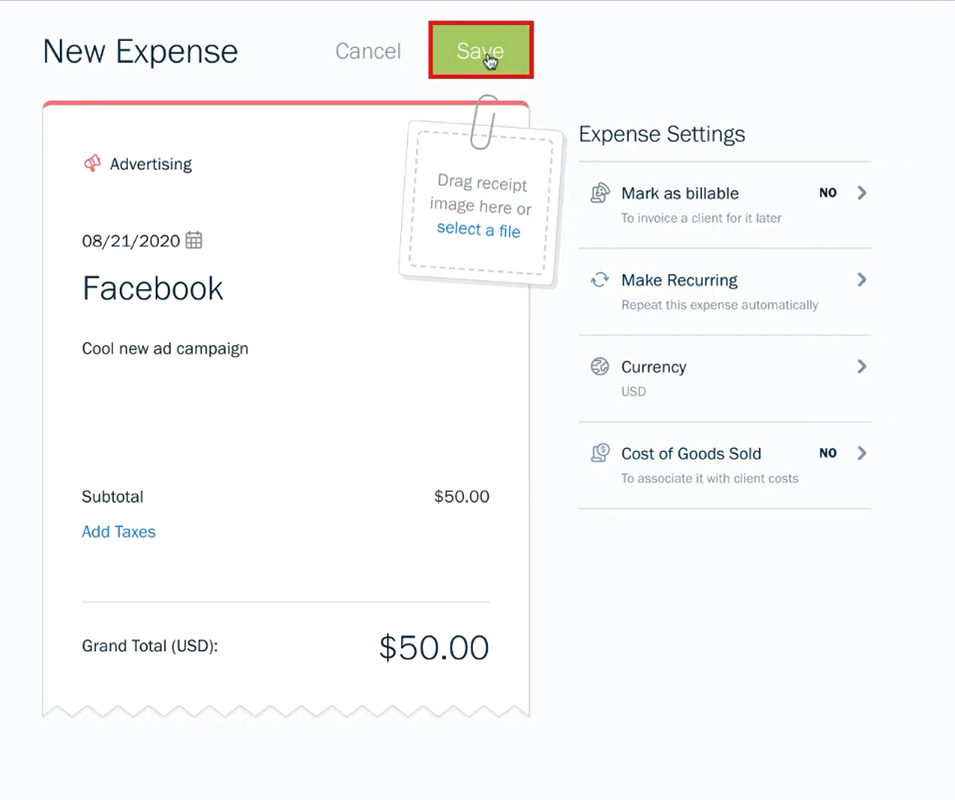
Task: Click the paperclip on the receipt area
Action: pyautogui.click(x=484, y=122)
